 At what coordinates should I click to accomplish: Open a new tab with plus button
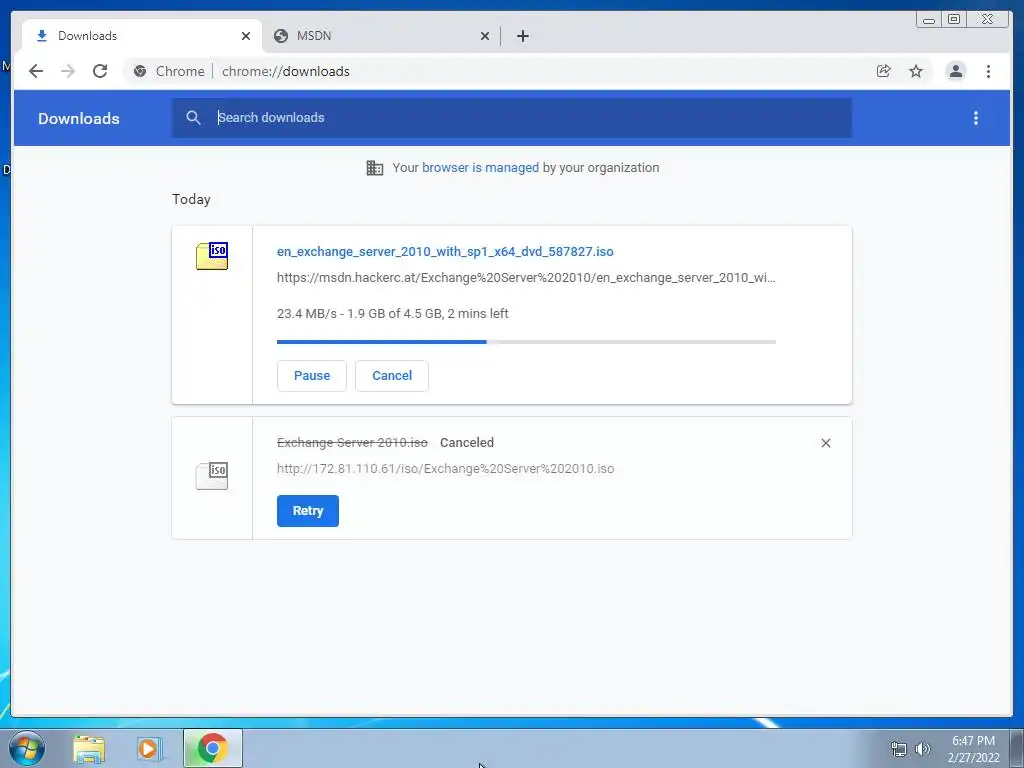(x=522, y=36)
